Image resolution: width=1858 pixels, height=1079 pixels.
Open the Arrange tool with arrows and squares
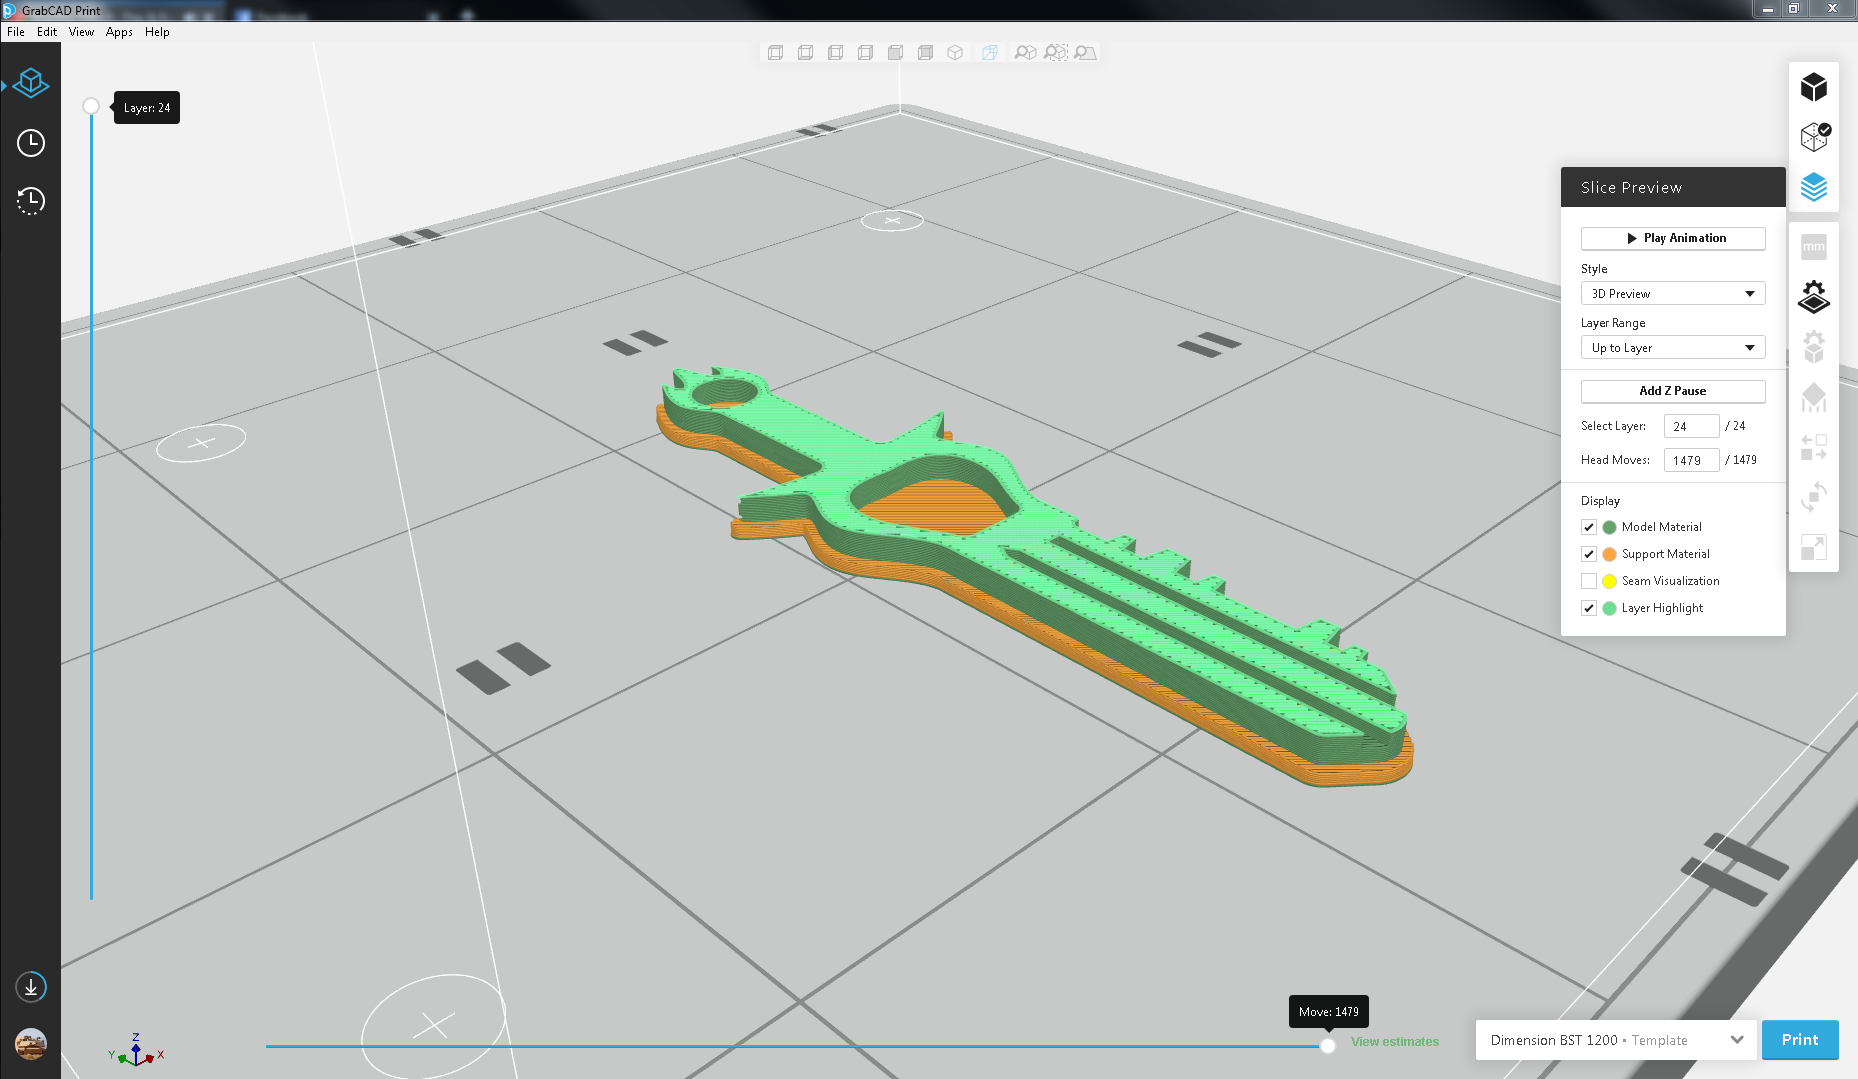pyautogui.click(x=1814, y=447)
